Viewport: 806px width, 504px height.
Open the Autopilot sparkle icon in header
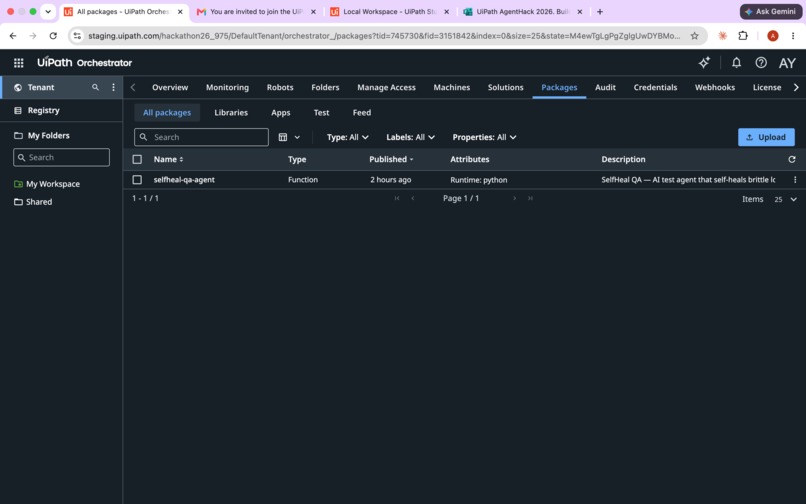pyautogui.click(x=704, y=63)
